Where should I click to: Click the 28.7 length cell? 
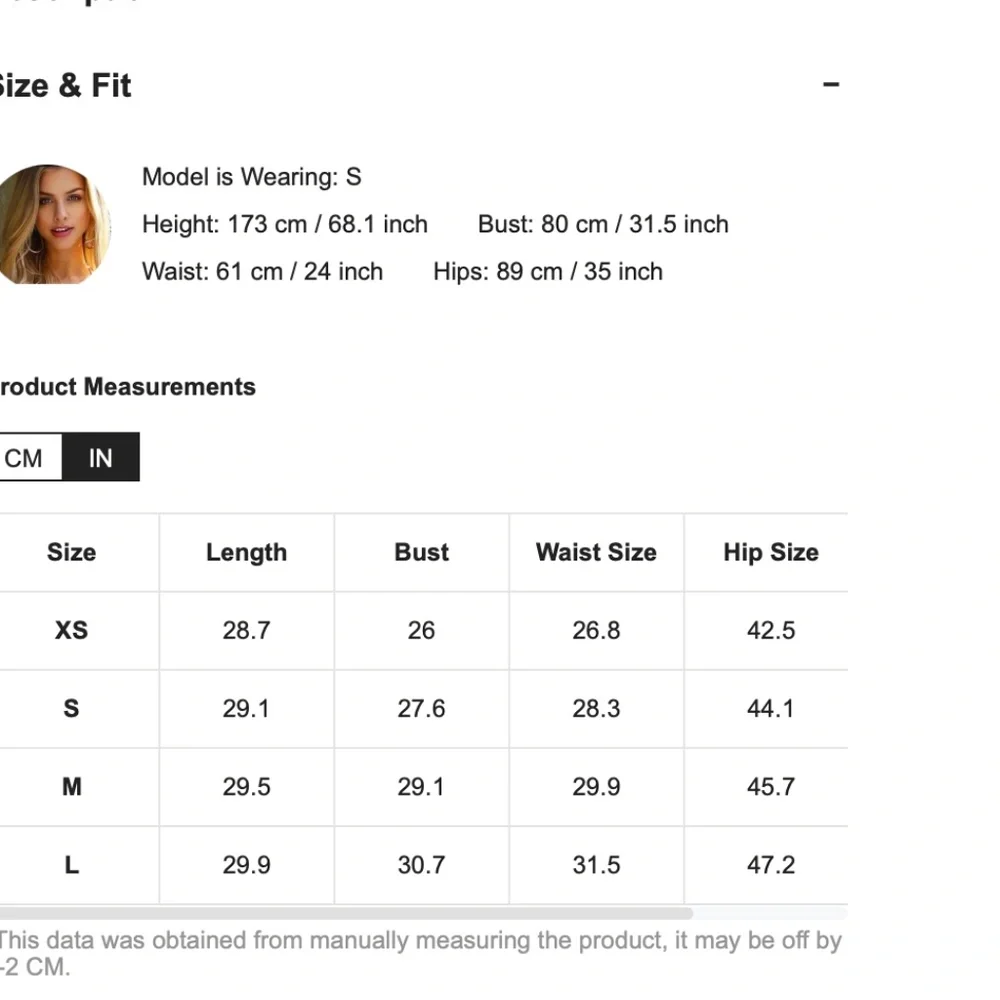point(246,630)
